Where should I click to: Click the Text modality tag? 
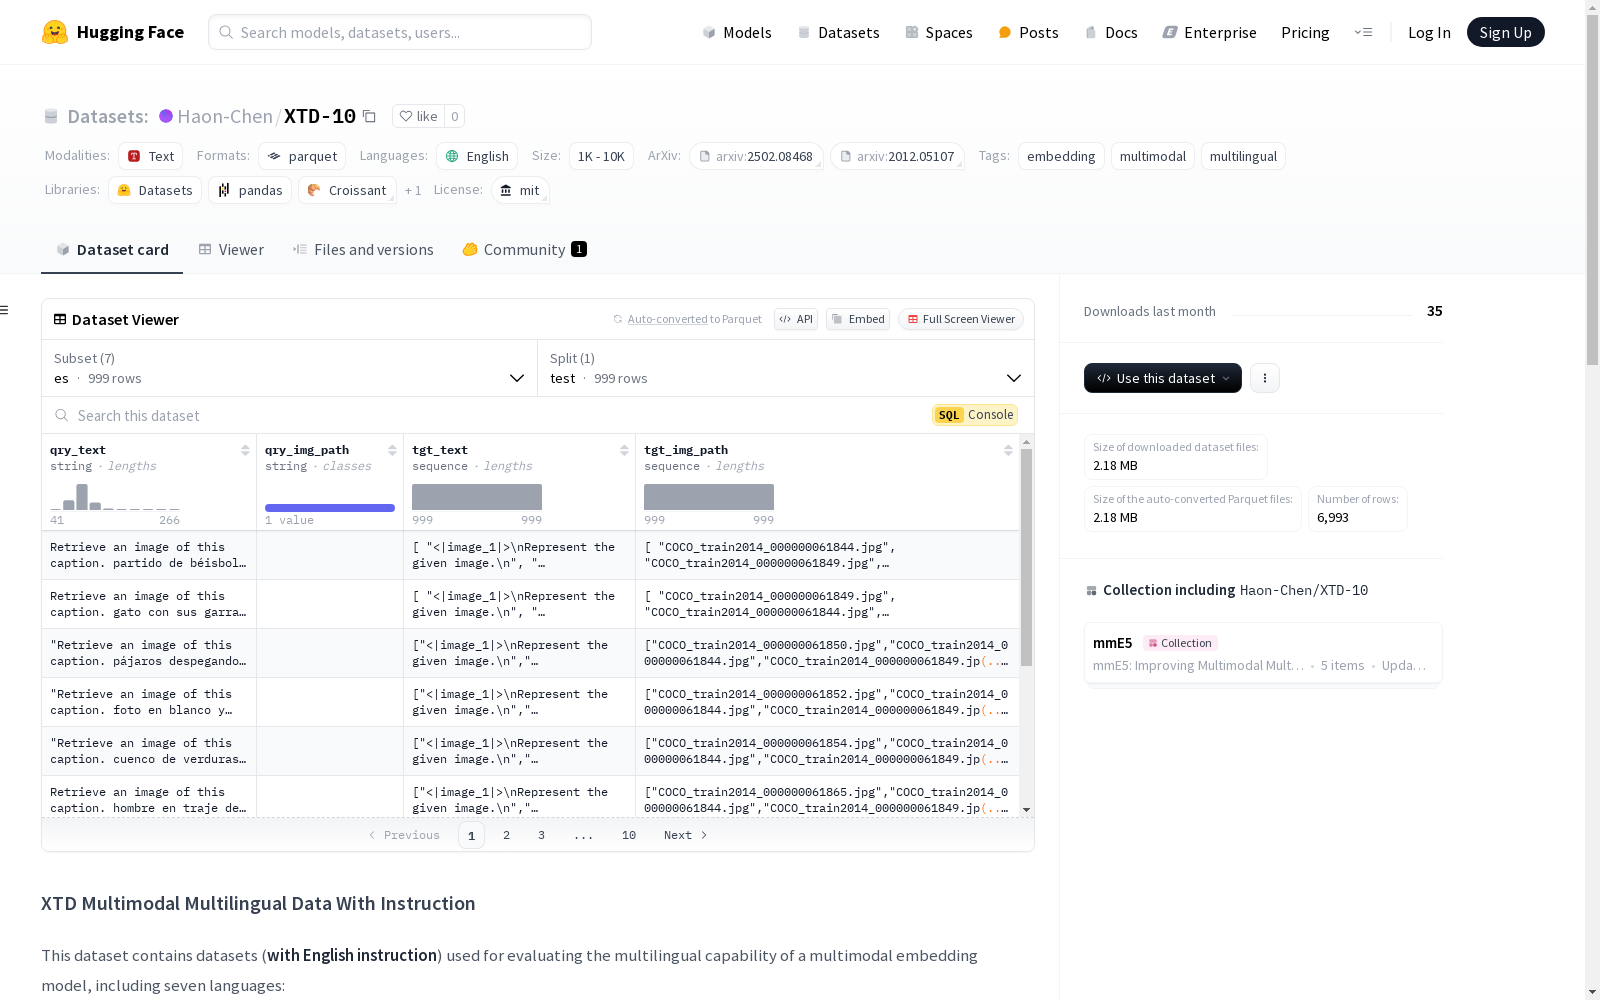pyautogui.click(x=150, y=156)
